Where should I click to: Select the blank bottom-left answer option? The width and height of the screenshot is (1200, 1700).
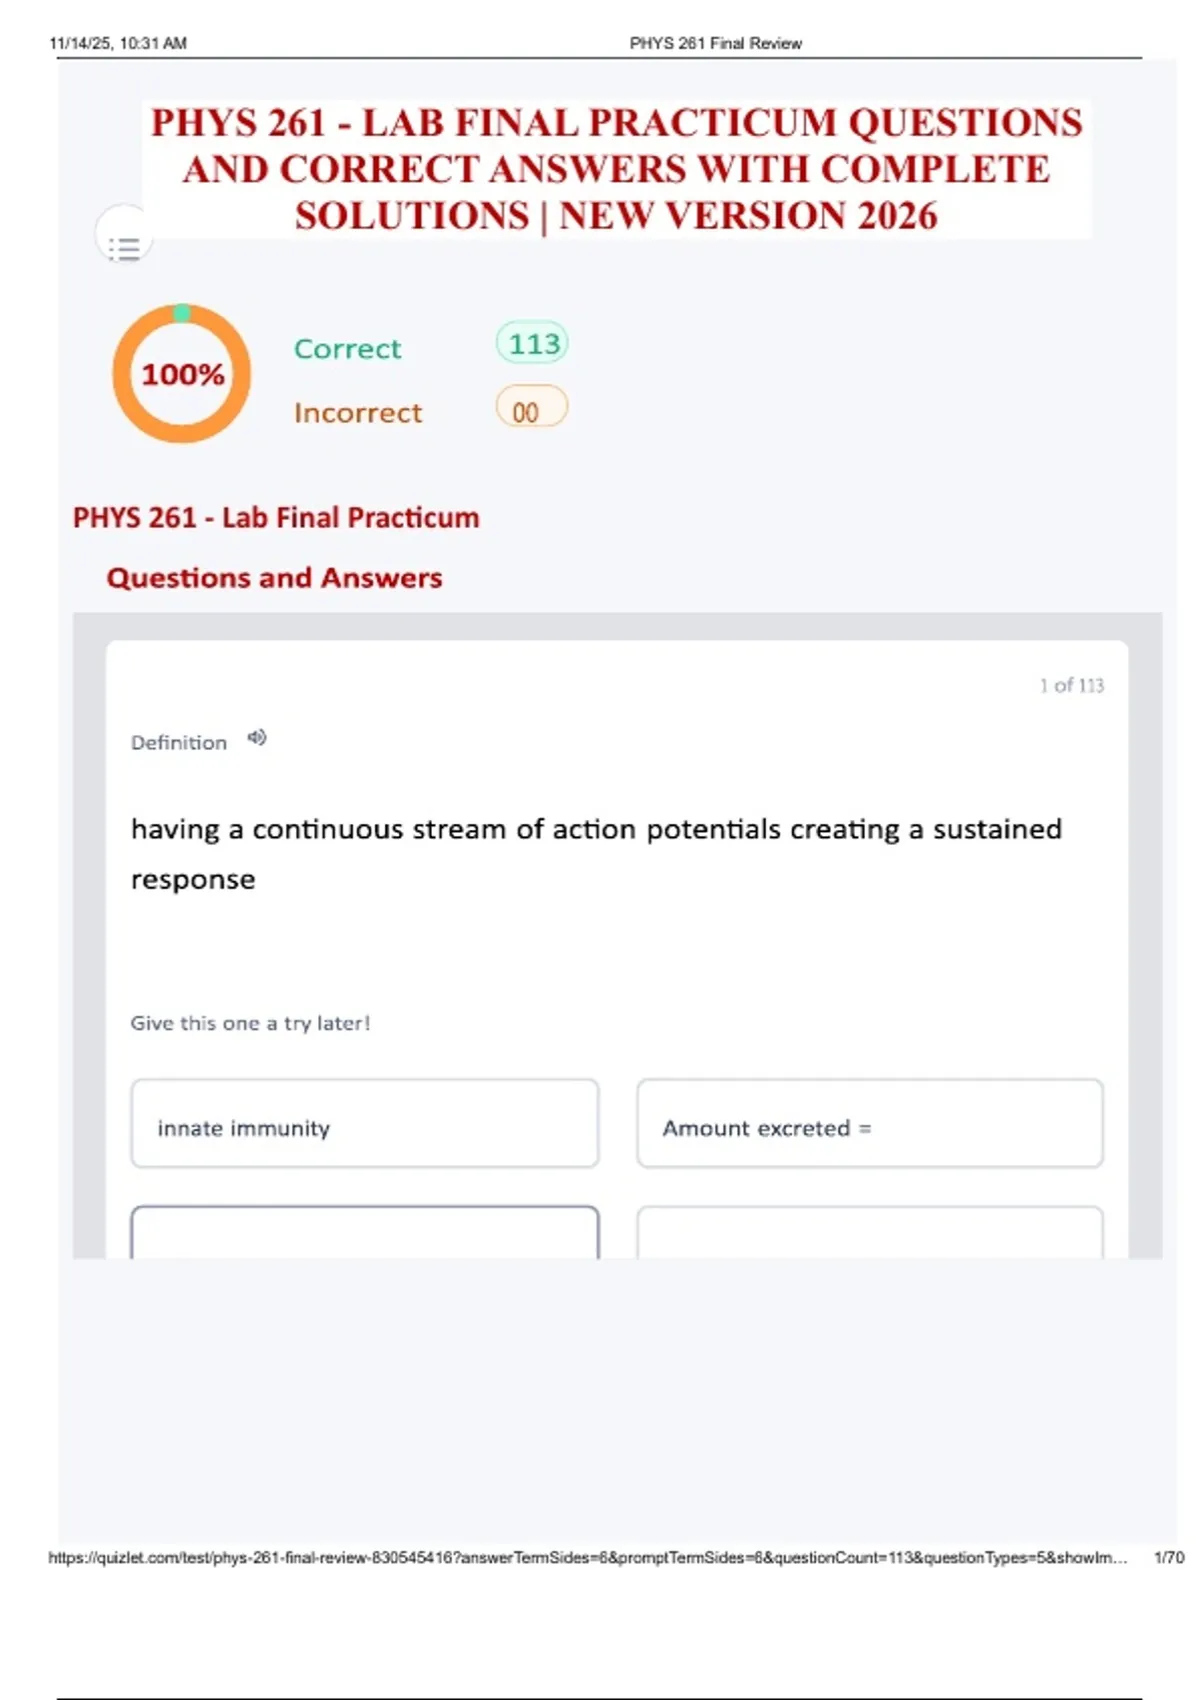(365, 1232)
